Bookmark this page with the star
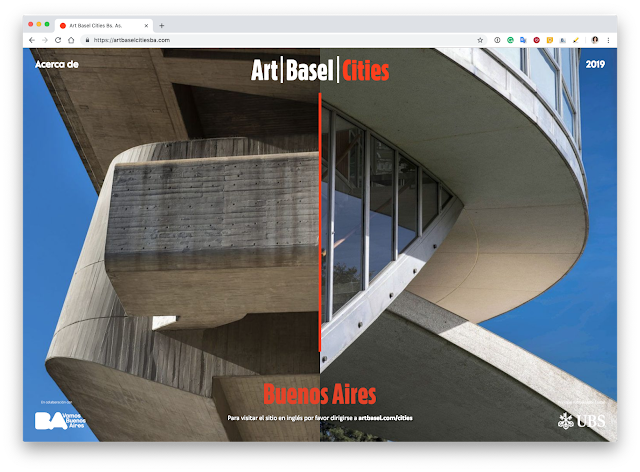This screenshot has width=640, height=472. click(x=480, y=40)
